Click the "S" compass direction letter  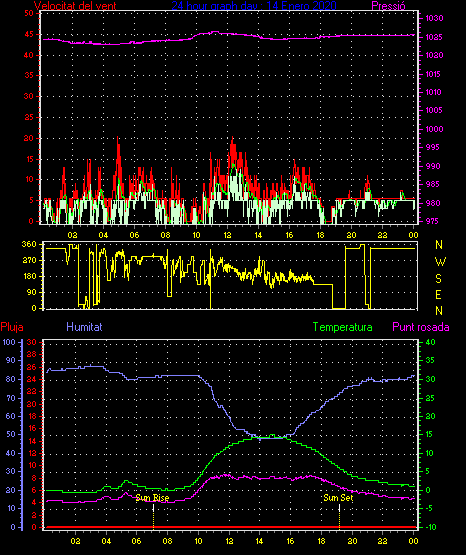[x=438, y=279]
